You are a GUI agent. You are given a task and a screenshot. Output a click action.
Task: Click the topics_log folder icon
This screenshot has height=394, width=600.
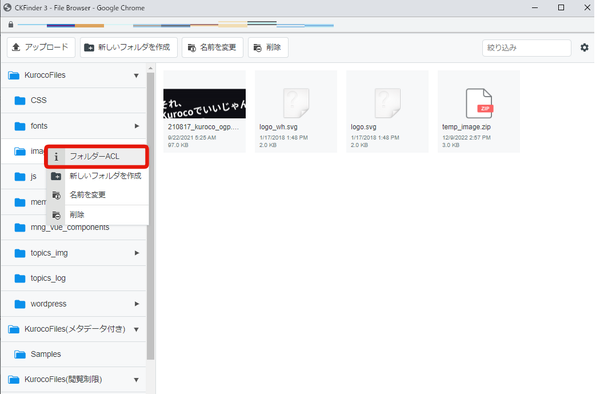point(20,278)
